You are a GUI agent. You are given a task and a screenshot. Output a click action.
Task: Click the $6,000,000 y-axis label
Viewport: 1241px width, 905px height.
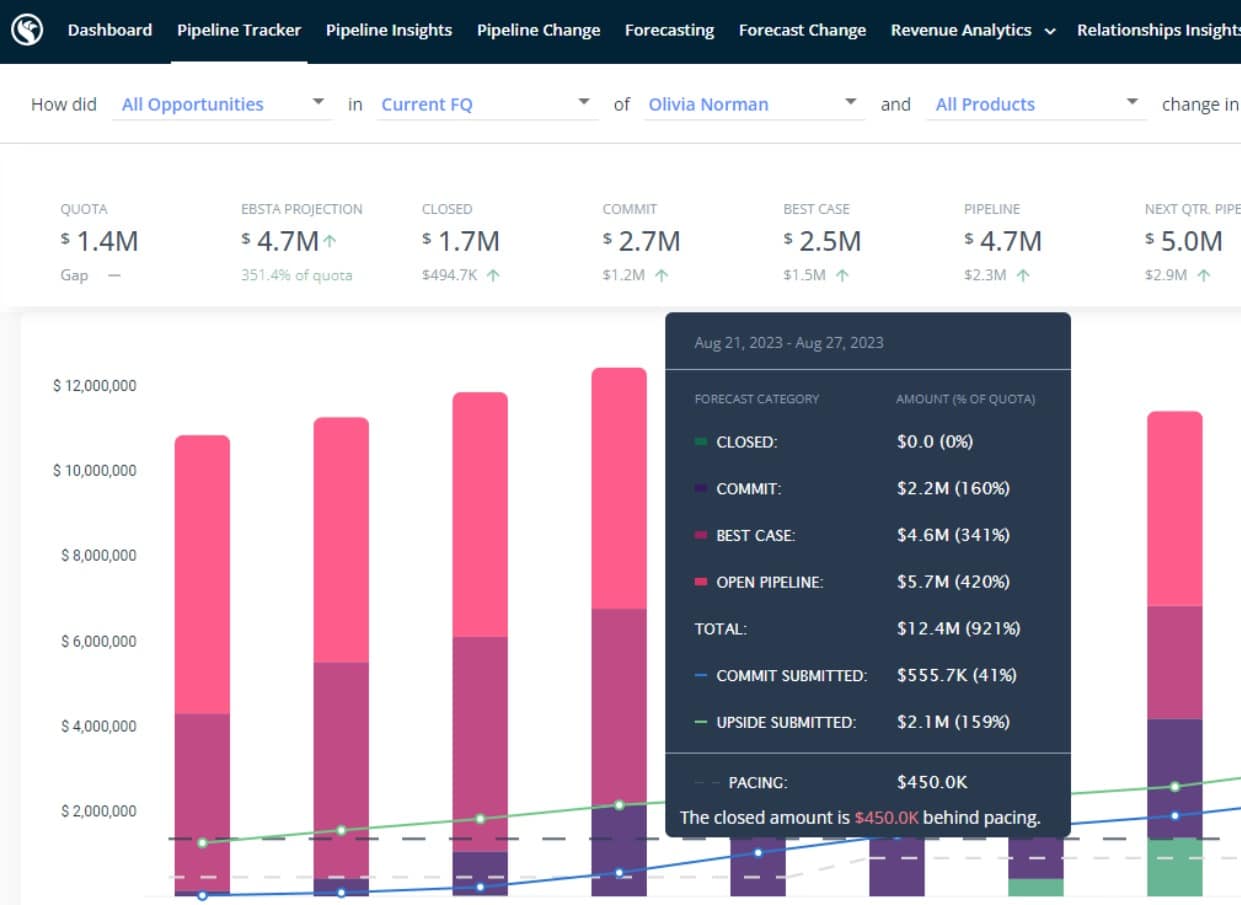pyautogui.click(x=98, y=641)
